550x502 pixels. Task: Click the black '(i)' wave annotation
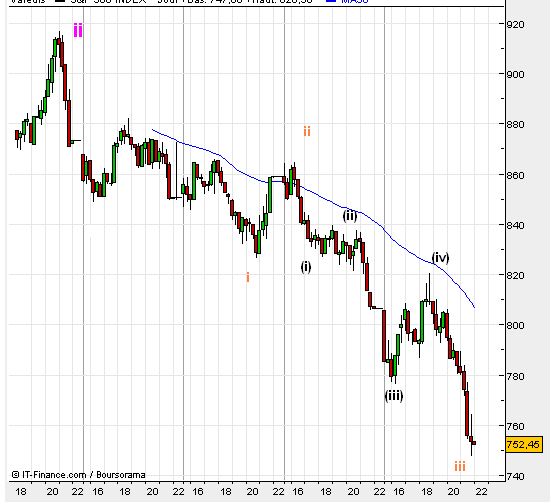click(x=306, y=267)
